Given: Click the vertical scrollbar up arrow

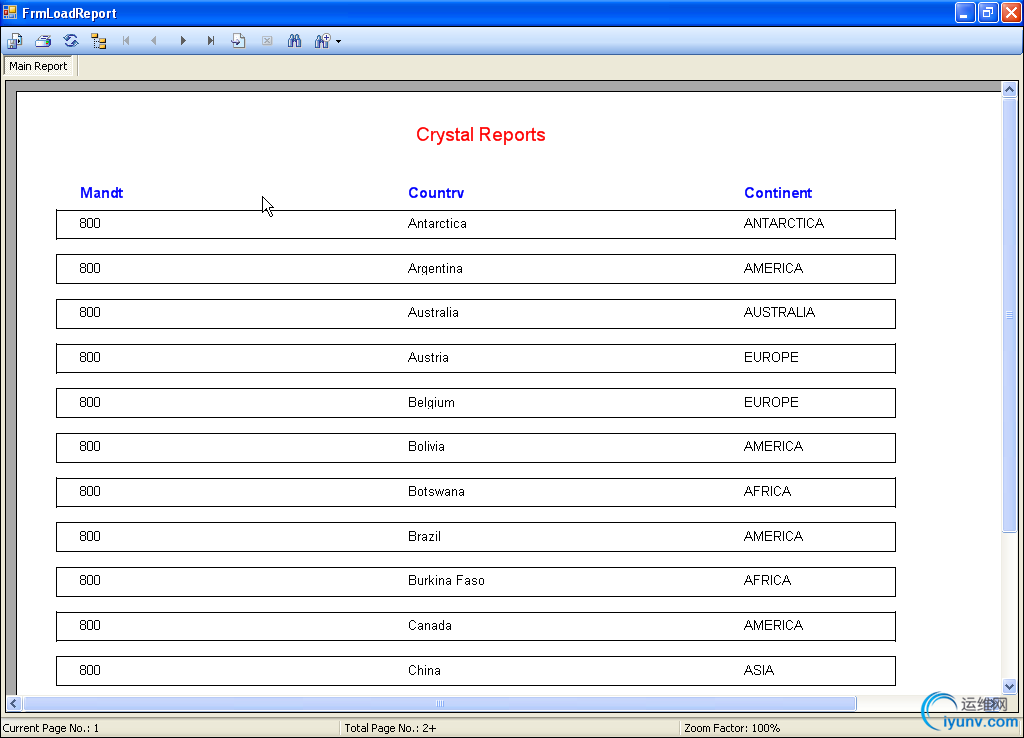Looking at the screenshot, I should [x=1009, y=89].
